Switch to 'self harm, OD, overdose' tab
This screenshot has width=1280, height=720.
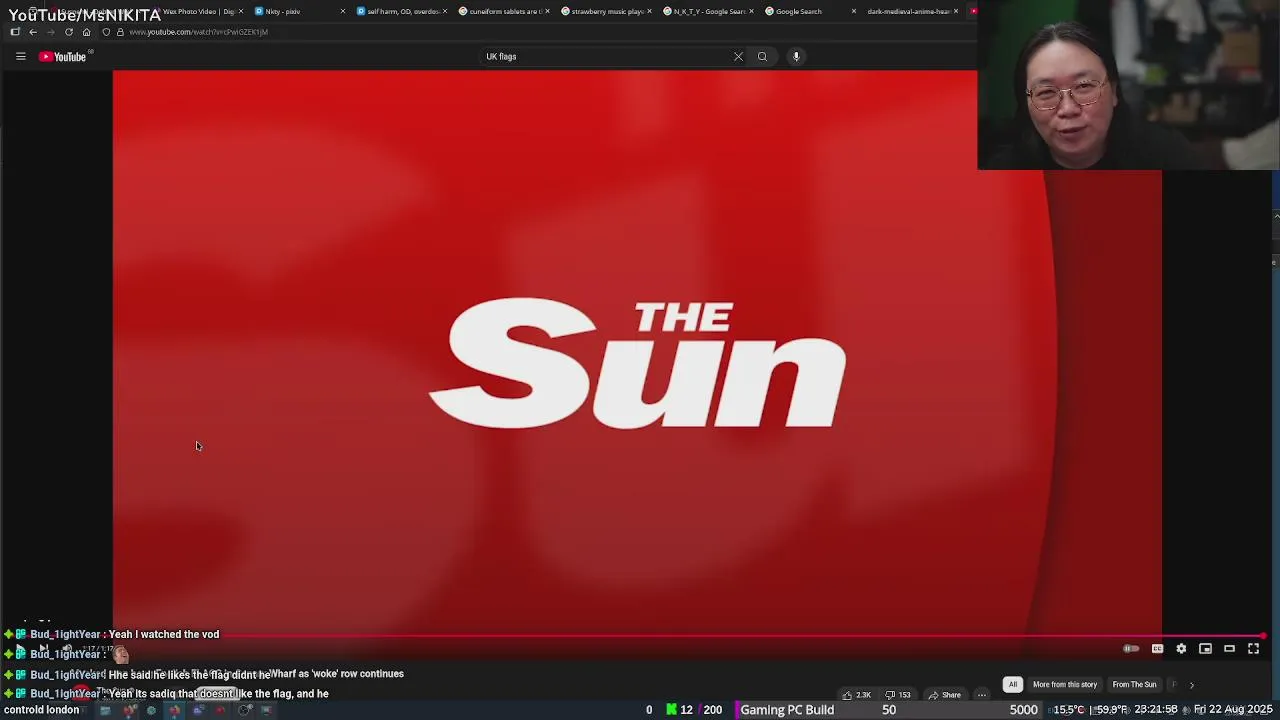[402, 11]
